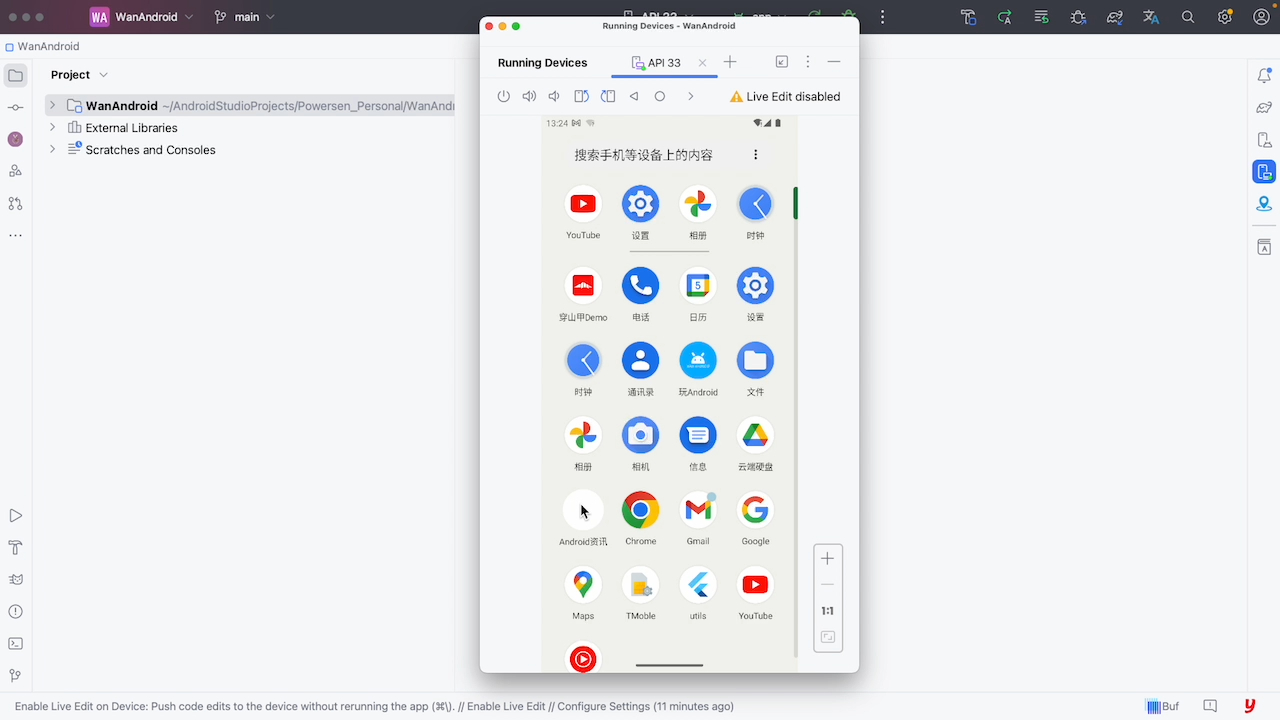This screenshot has height=720, width=1280.
Task: Launch YouTube in the top app row
Action: pos(583,212)
